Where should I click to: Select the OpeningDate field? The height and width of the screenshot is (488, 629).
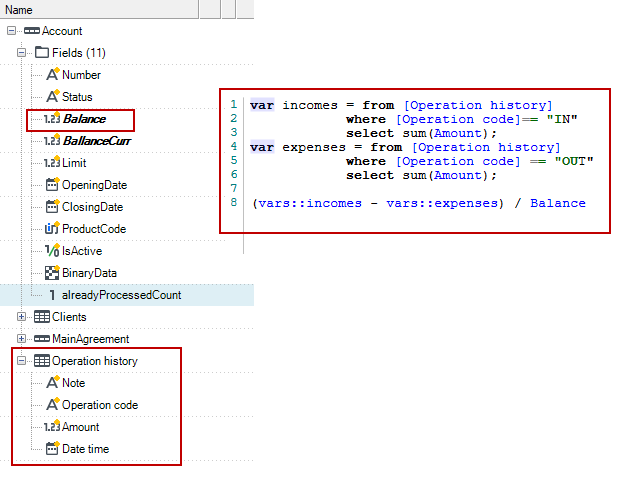click(95, 185)
